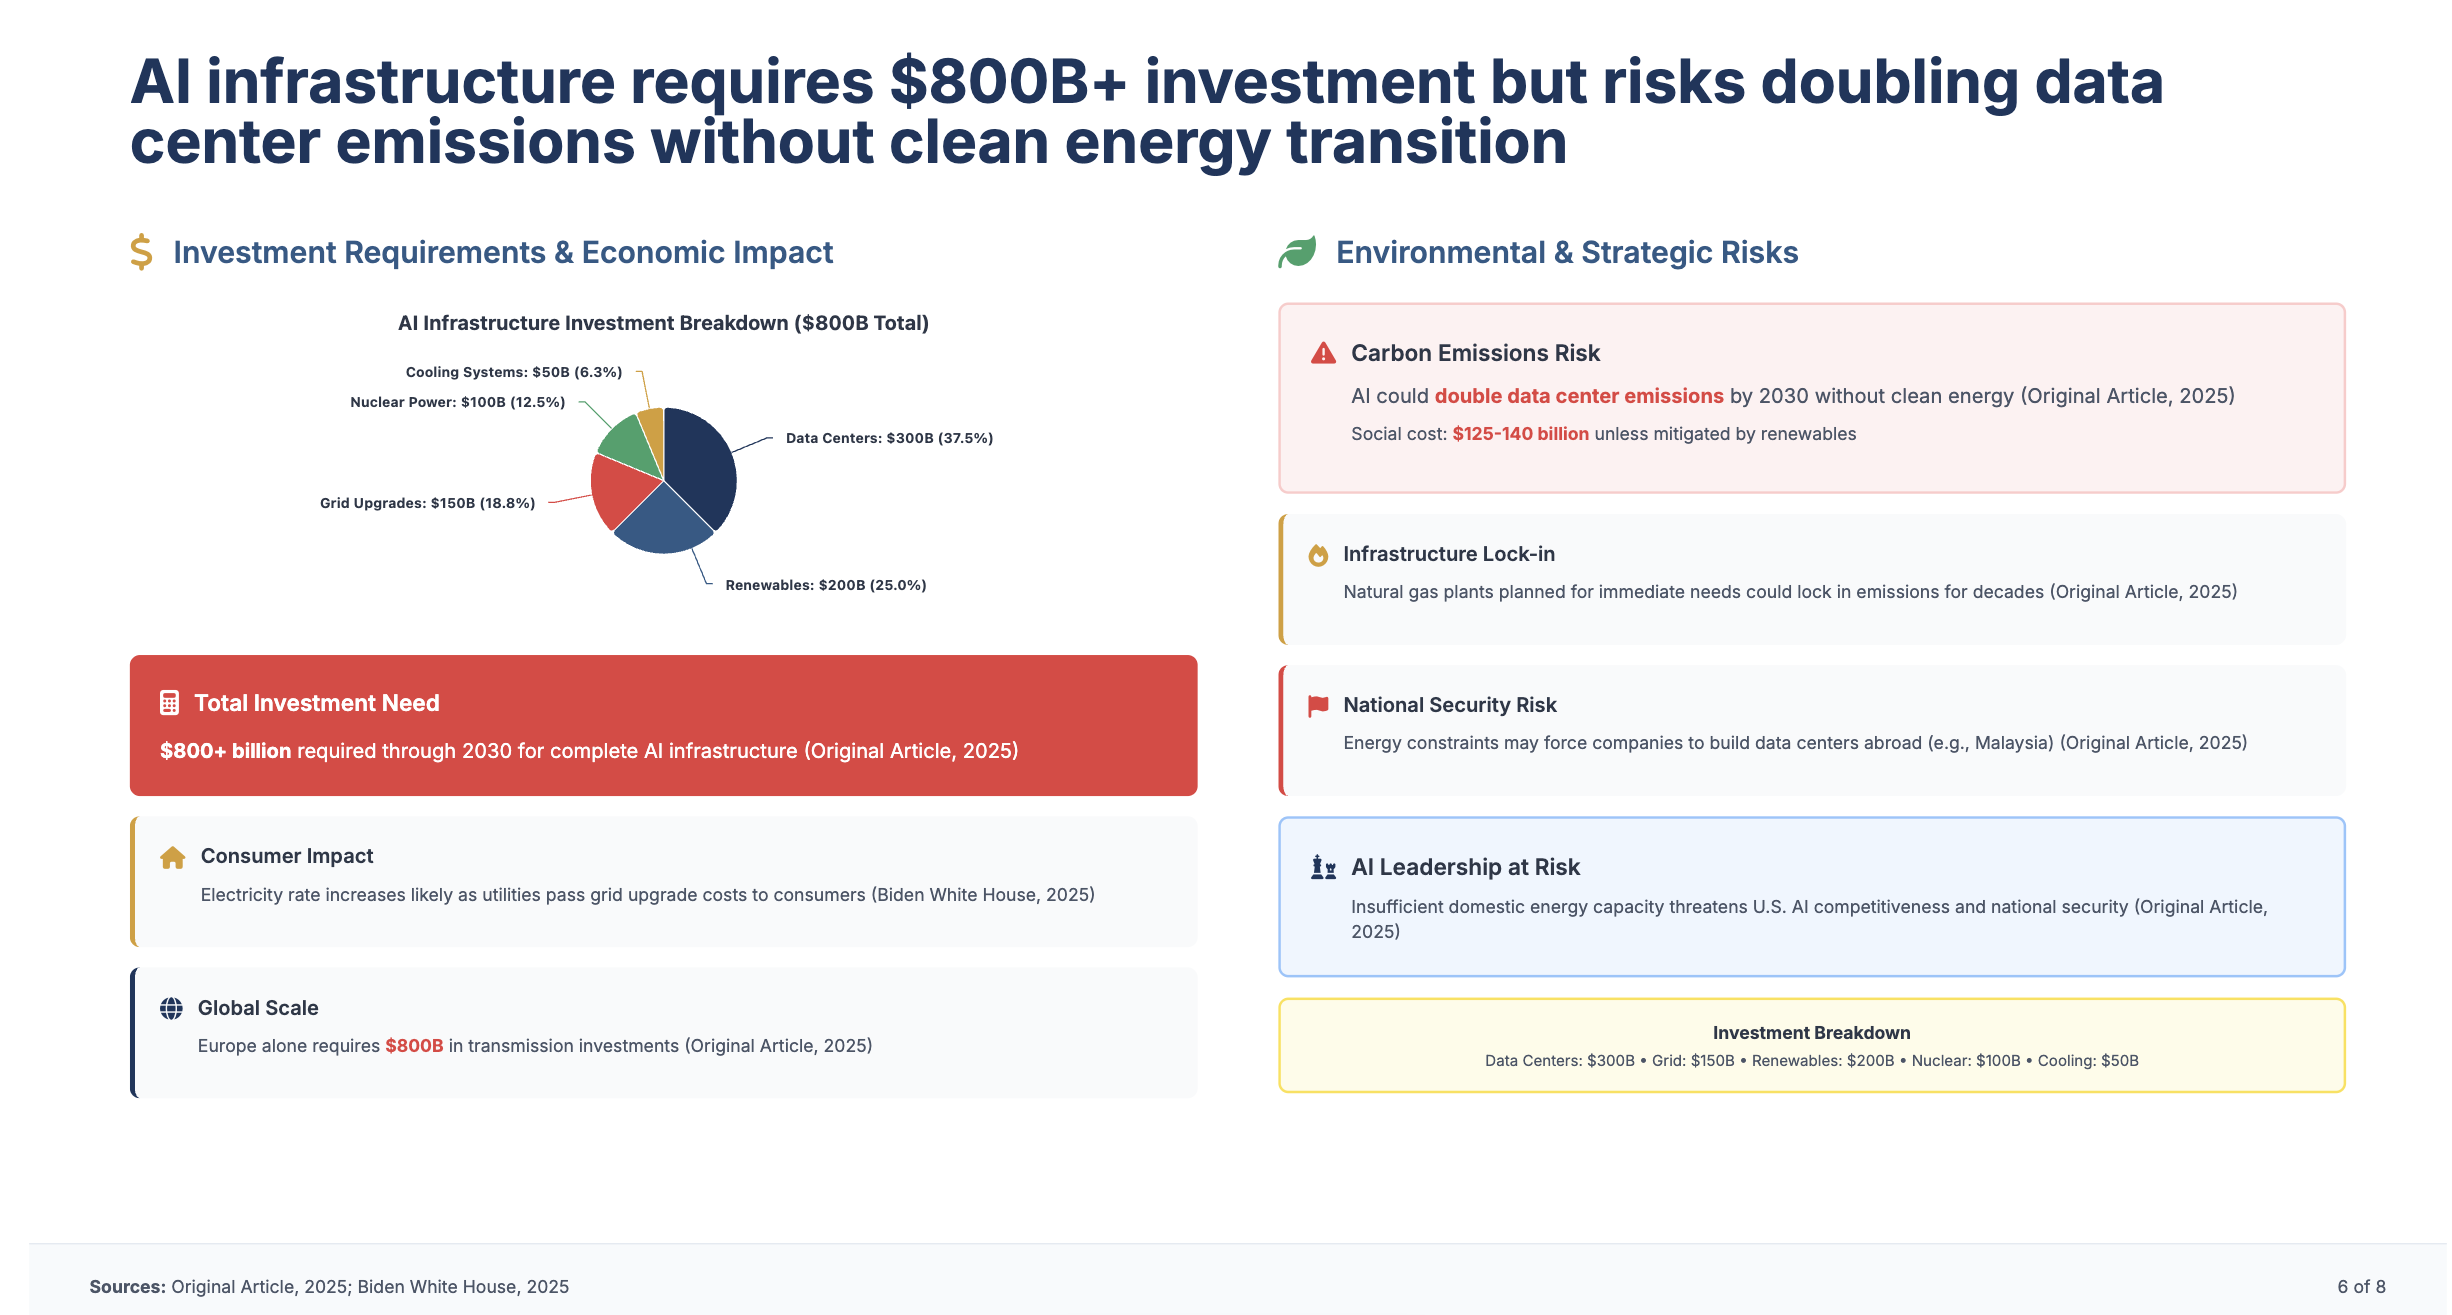
Task: Click the 'National Security Risk' card title
Action: pos(1450,705)
